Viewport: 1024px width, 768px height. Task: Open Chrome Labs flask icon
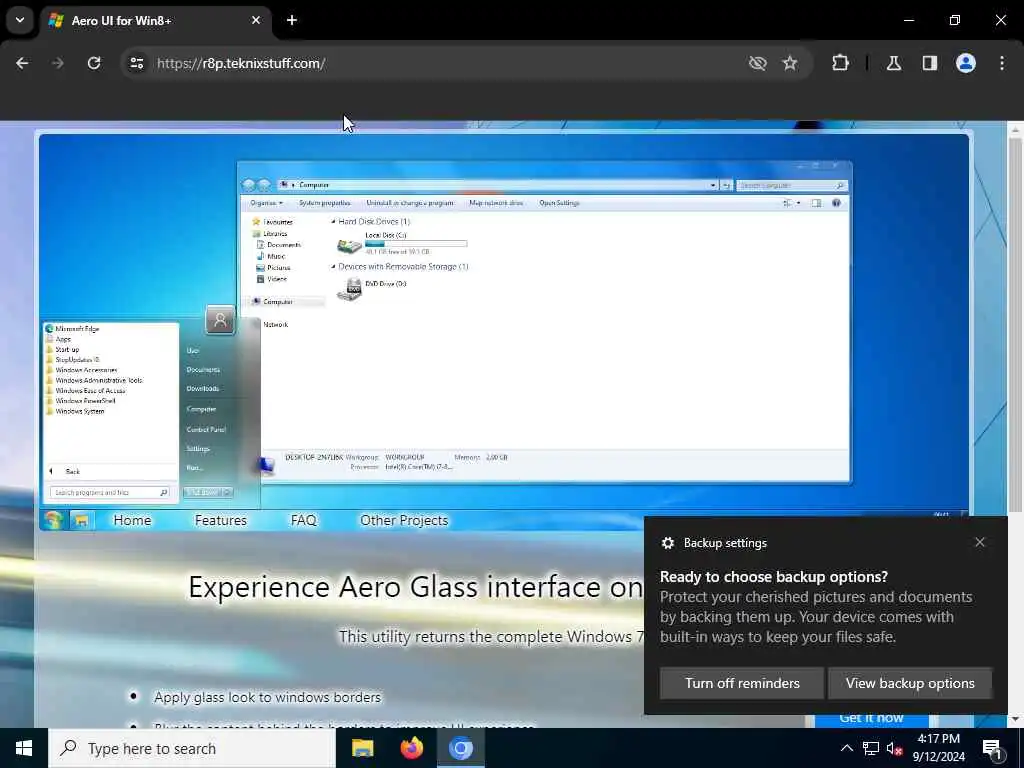pyautogui.click(x=894, y=63)
